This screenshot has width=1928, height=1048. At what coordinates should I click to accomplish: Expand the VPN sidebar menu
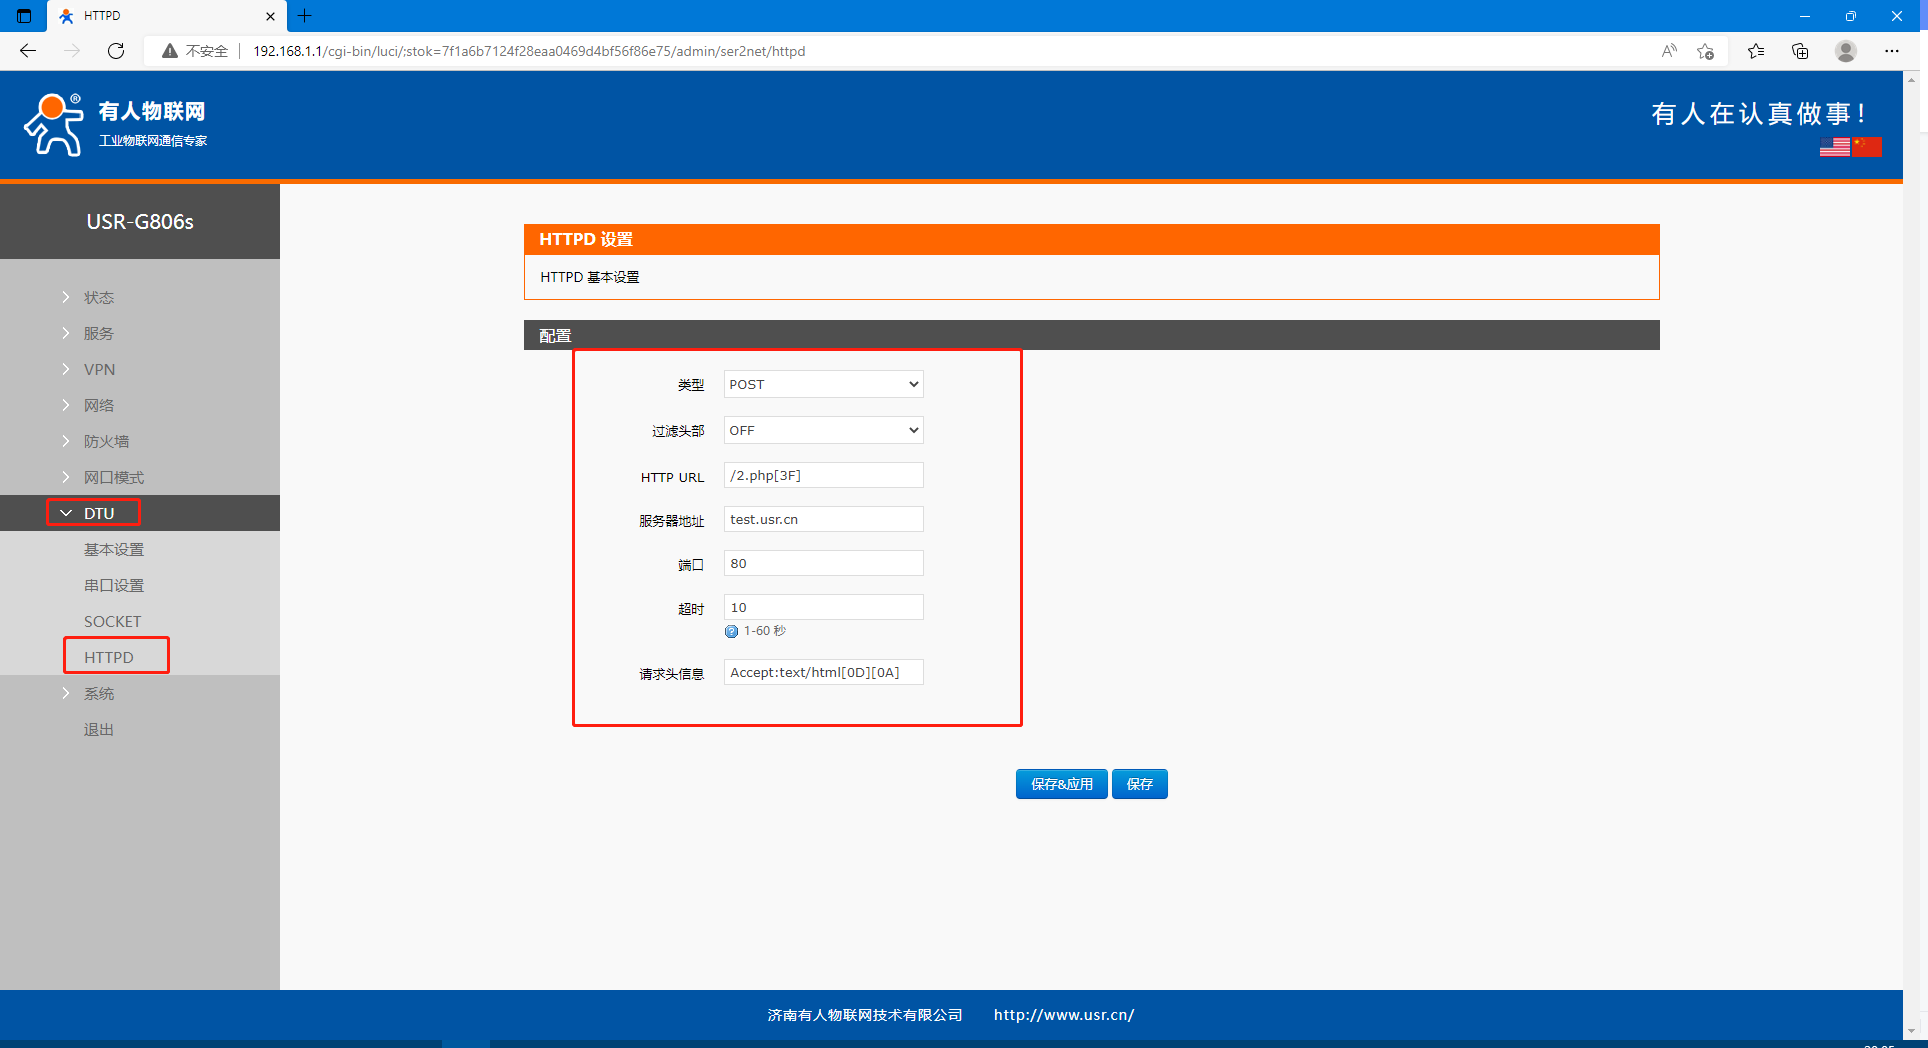98,369
